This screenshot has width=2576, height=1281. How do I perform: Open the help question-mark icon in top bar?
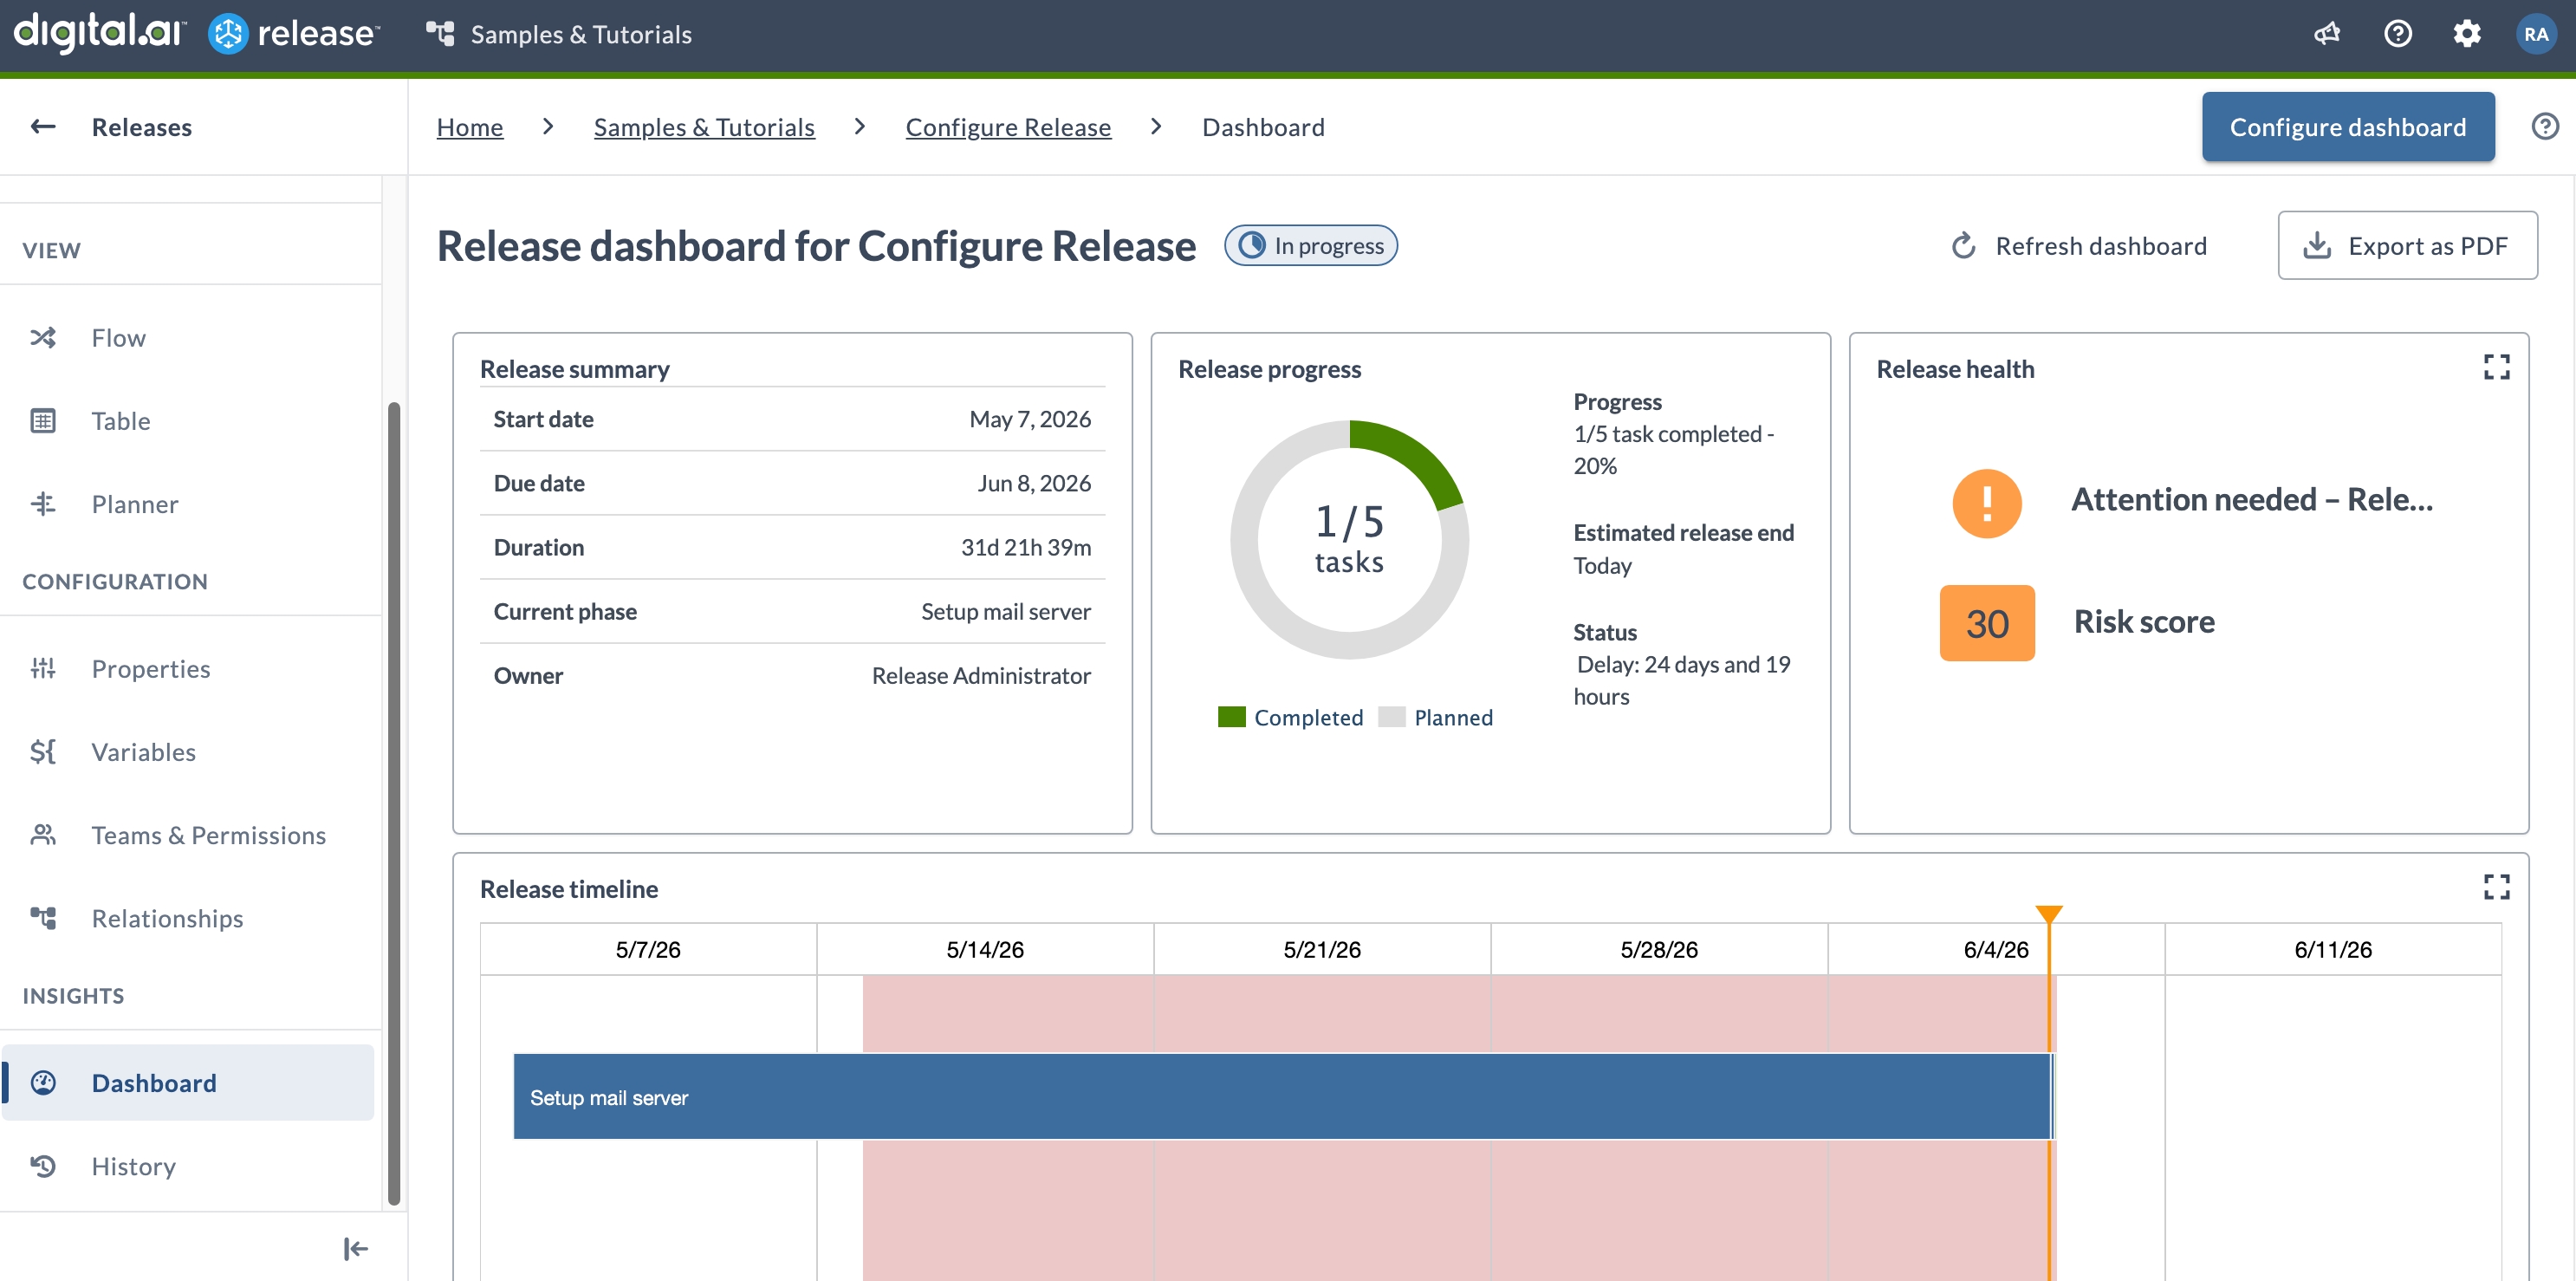click(x=2397, y=34)
